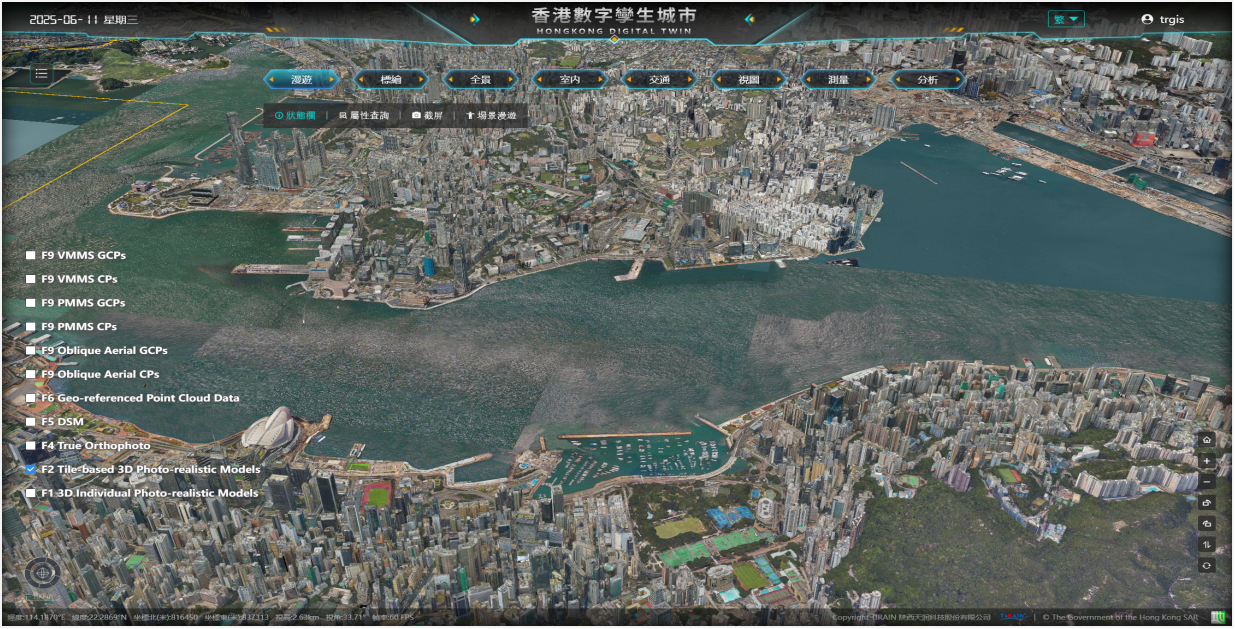Switch to the 測量 measurement tab
The width and height of the screenshot is (1235, 629).
(838, 79)
